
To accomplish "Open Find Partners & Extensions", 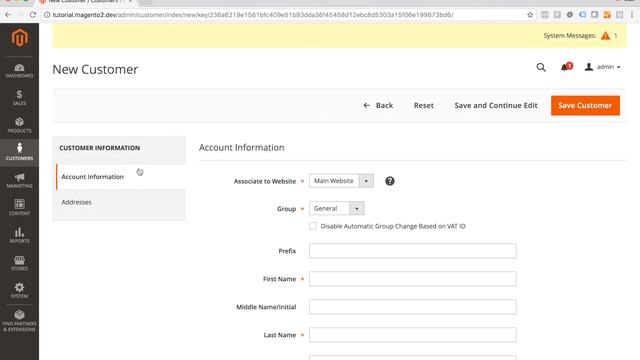I will pos(19,321).
